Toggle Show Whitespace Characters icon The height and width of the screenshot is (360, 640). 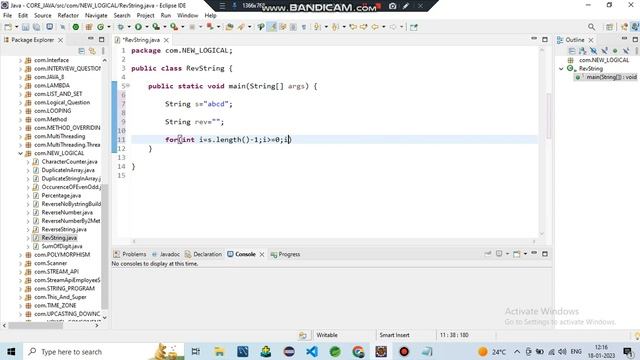click(x=304, y=27)
